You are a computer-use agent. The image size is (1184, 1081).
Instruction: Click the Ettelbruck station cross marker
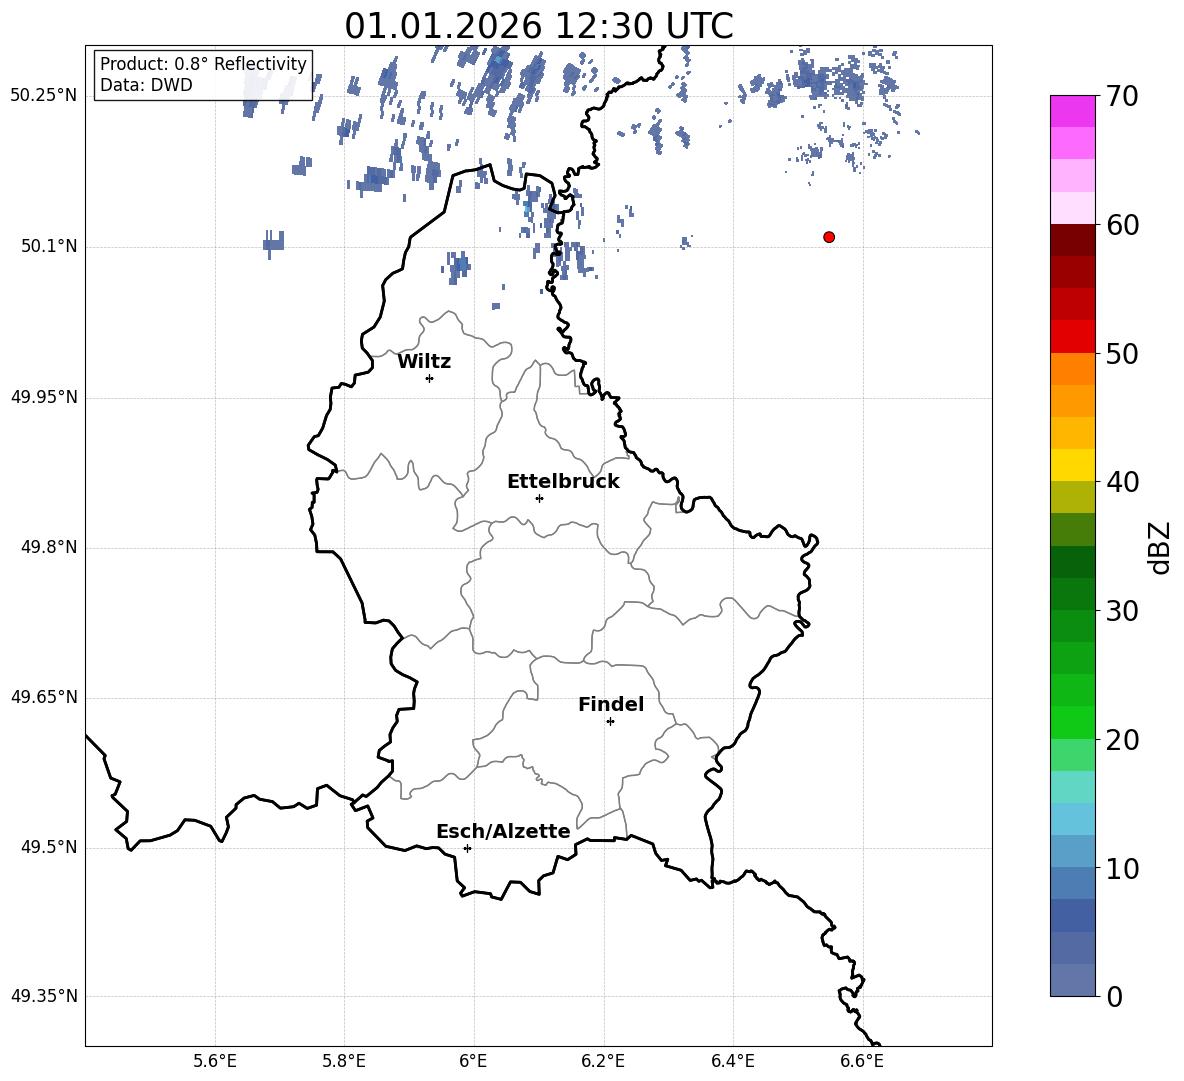(x=539, y=498)
